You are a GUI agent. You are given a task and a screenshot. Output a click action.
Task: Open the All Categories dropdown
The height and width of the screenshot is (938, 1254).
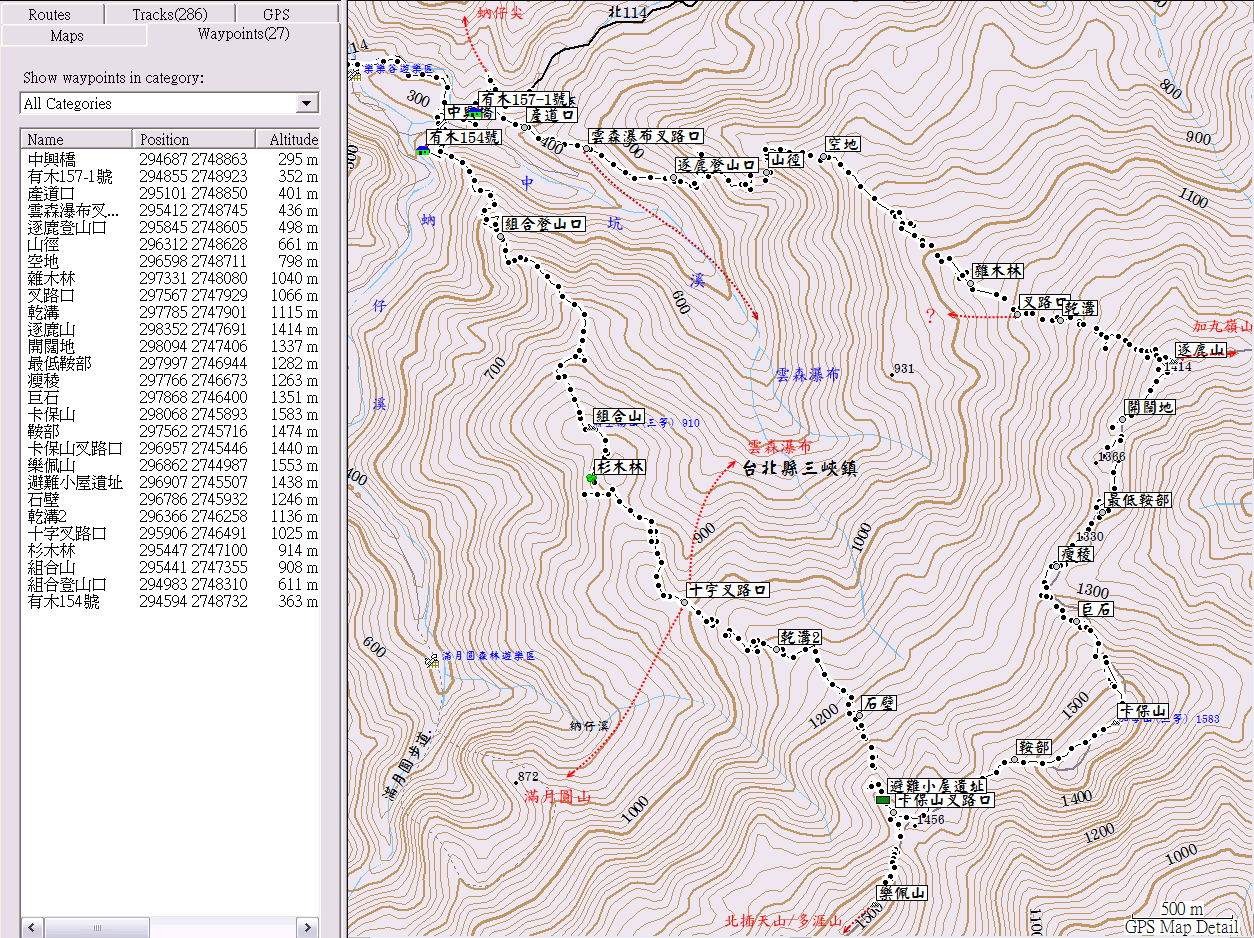click(x=307, y=103)
